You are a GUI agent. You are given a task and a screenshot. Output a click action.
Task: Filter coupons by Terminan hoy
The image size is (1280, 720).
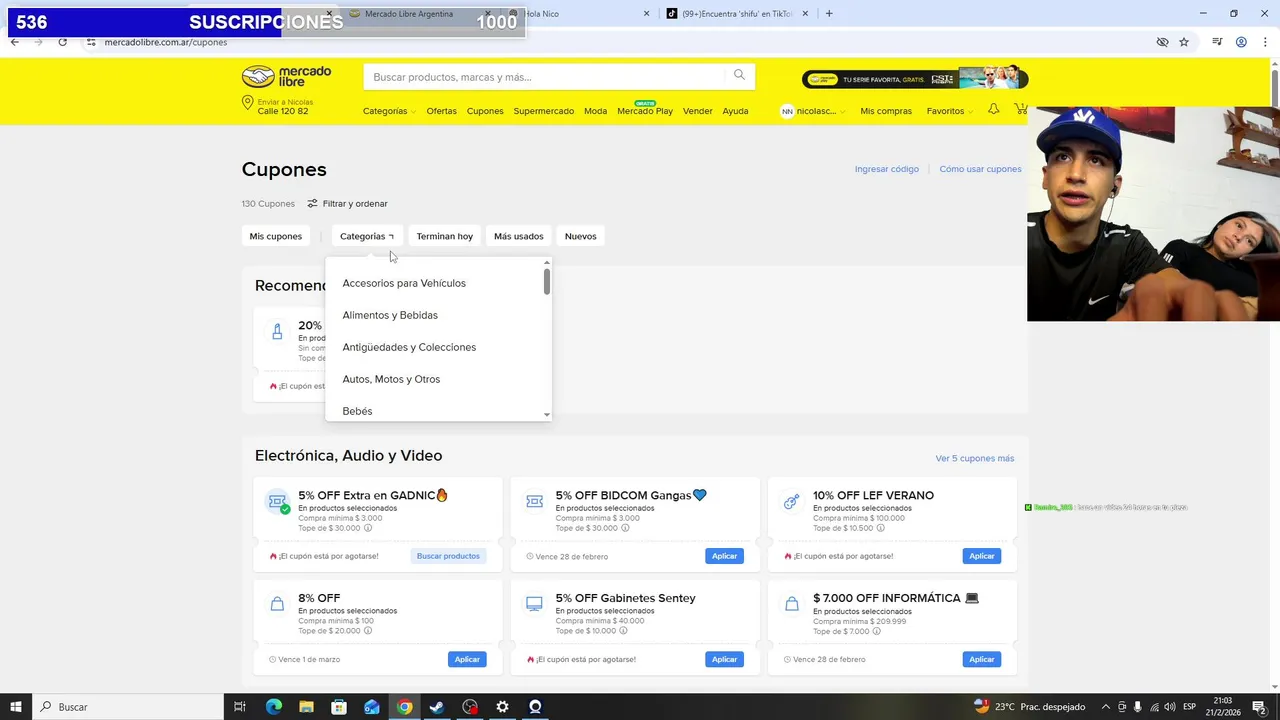click(445, 236)
